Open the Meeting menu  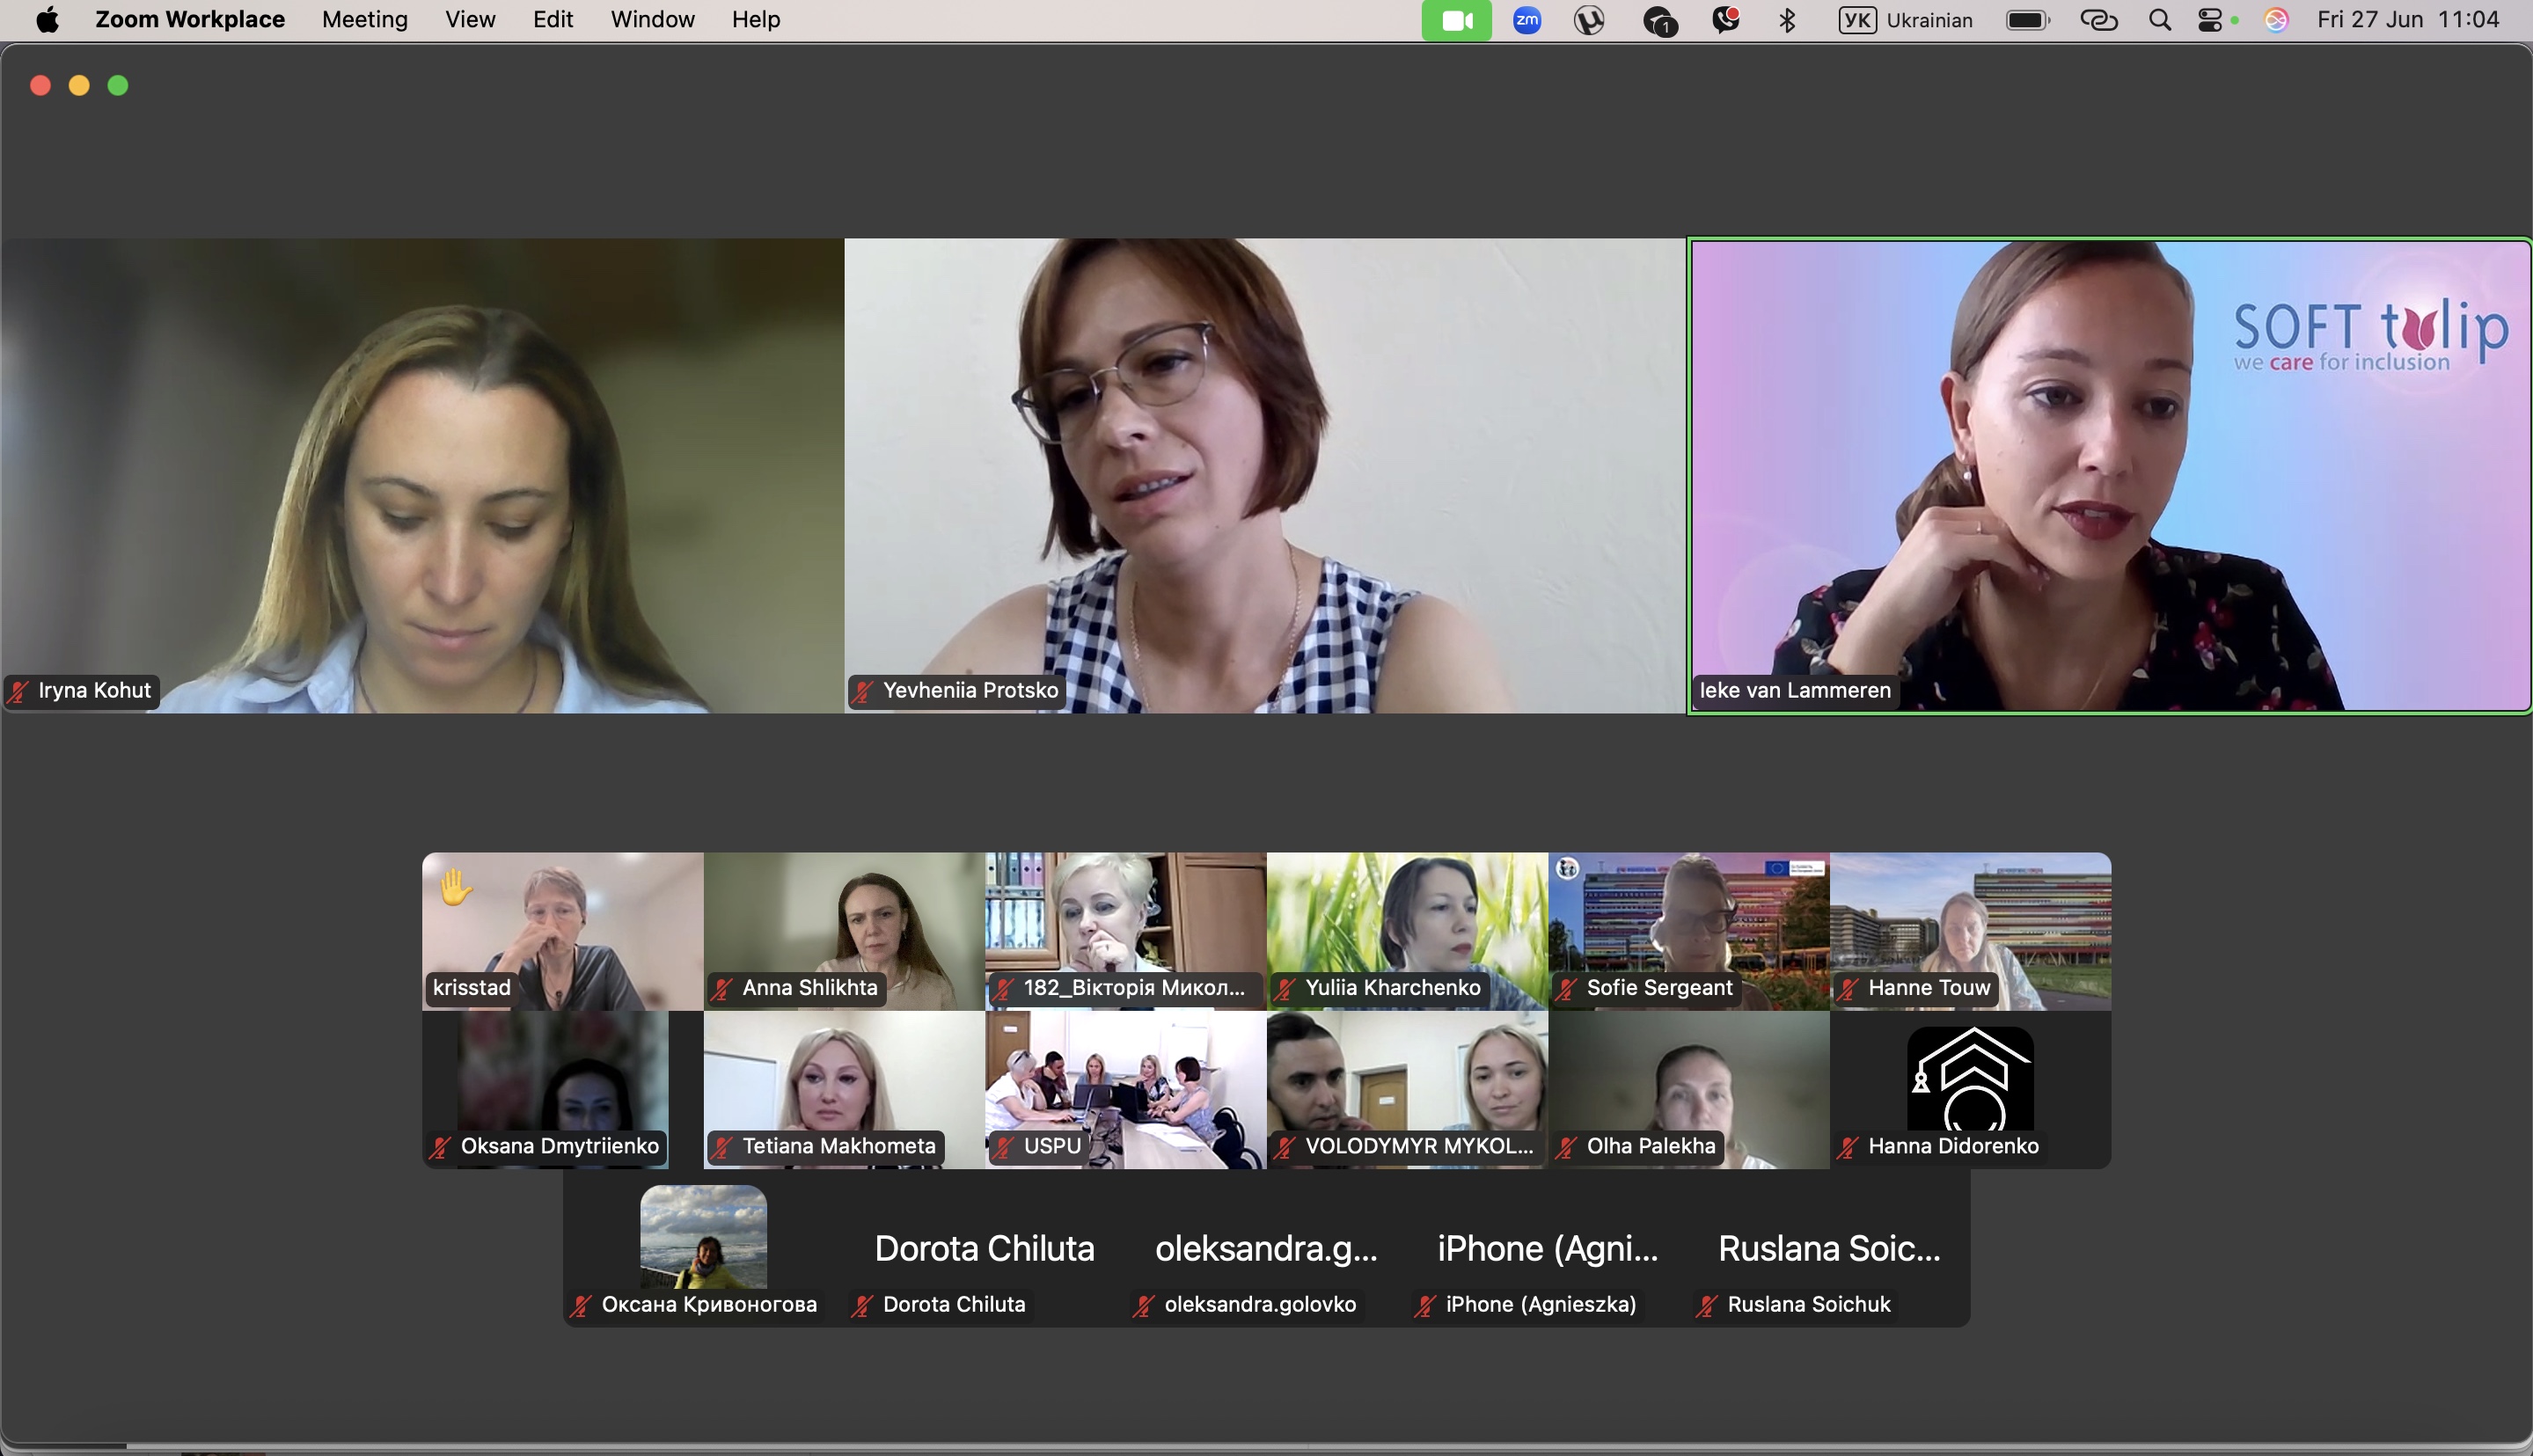(x=364, y=20)
